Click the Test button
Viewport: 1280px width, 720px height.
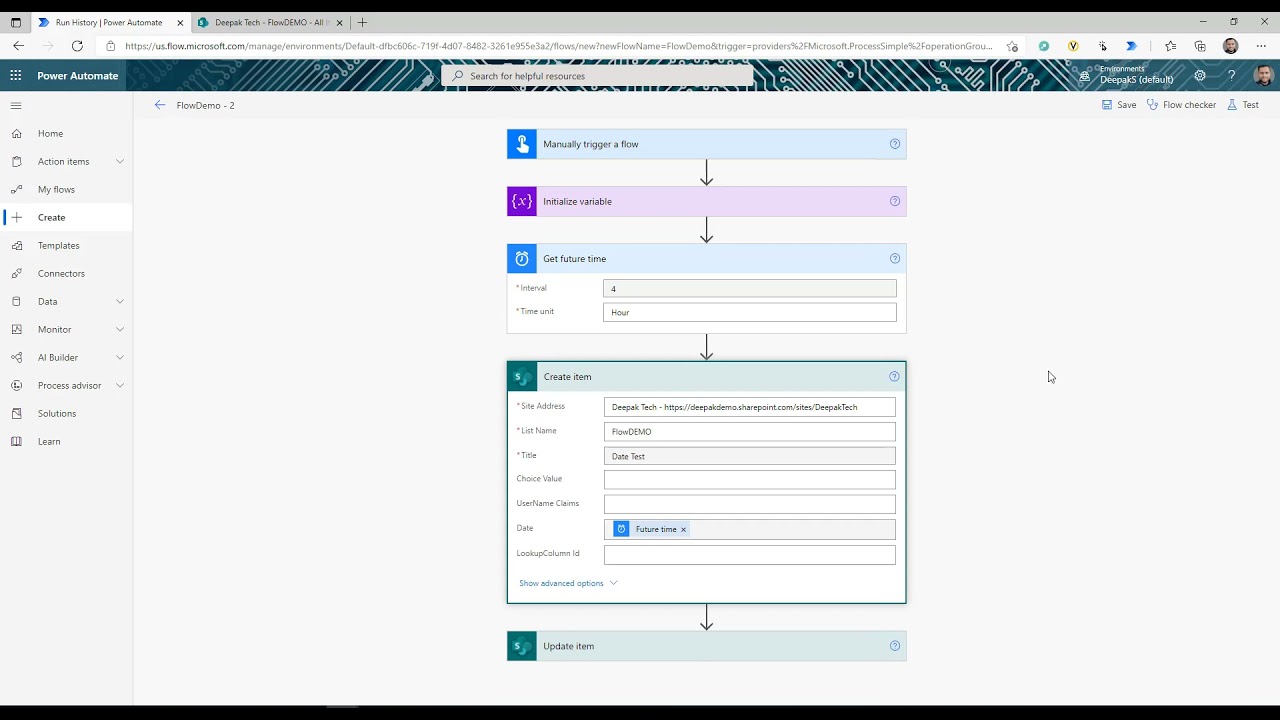point(1243,105)
